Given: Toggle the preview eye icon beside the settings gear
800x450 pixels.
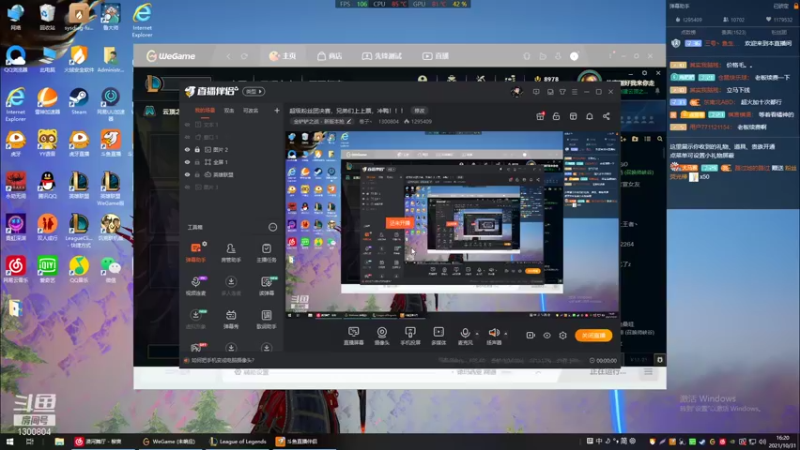Looking at the screenshot, I should (x=547, y=335).
